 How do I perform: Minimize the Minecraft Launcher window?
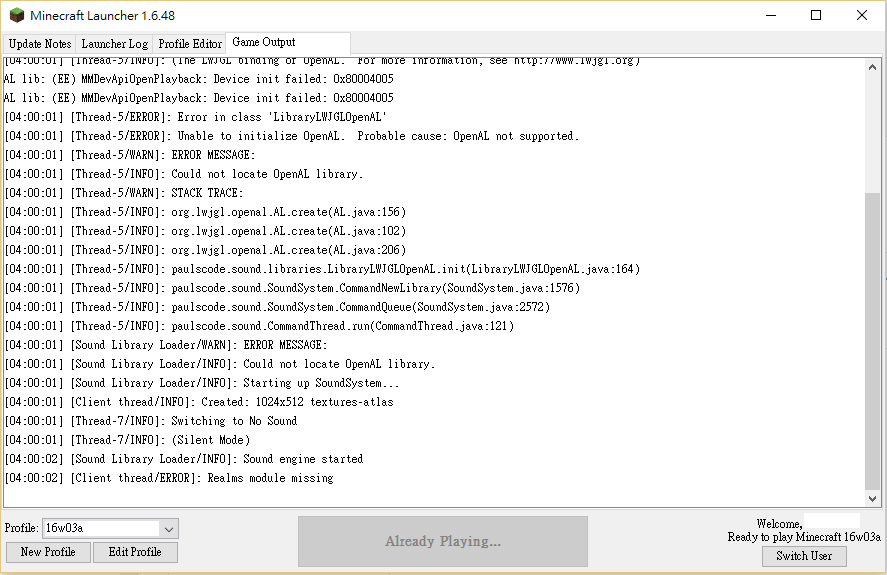click(x=770, y=16)
